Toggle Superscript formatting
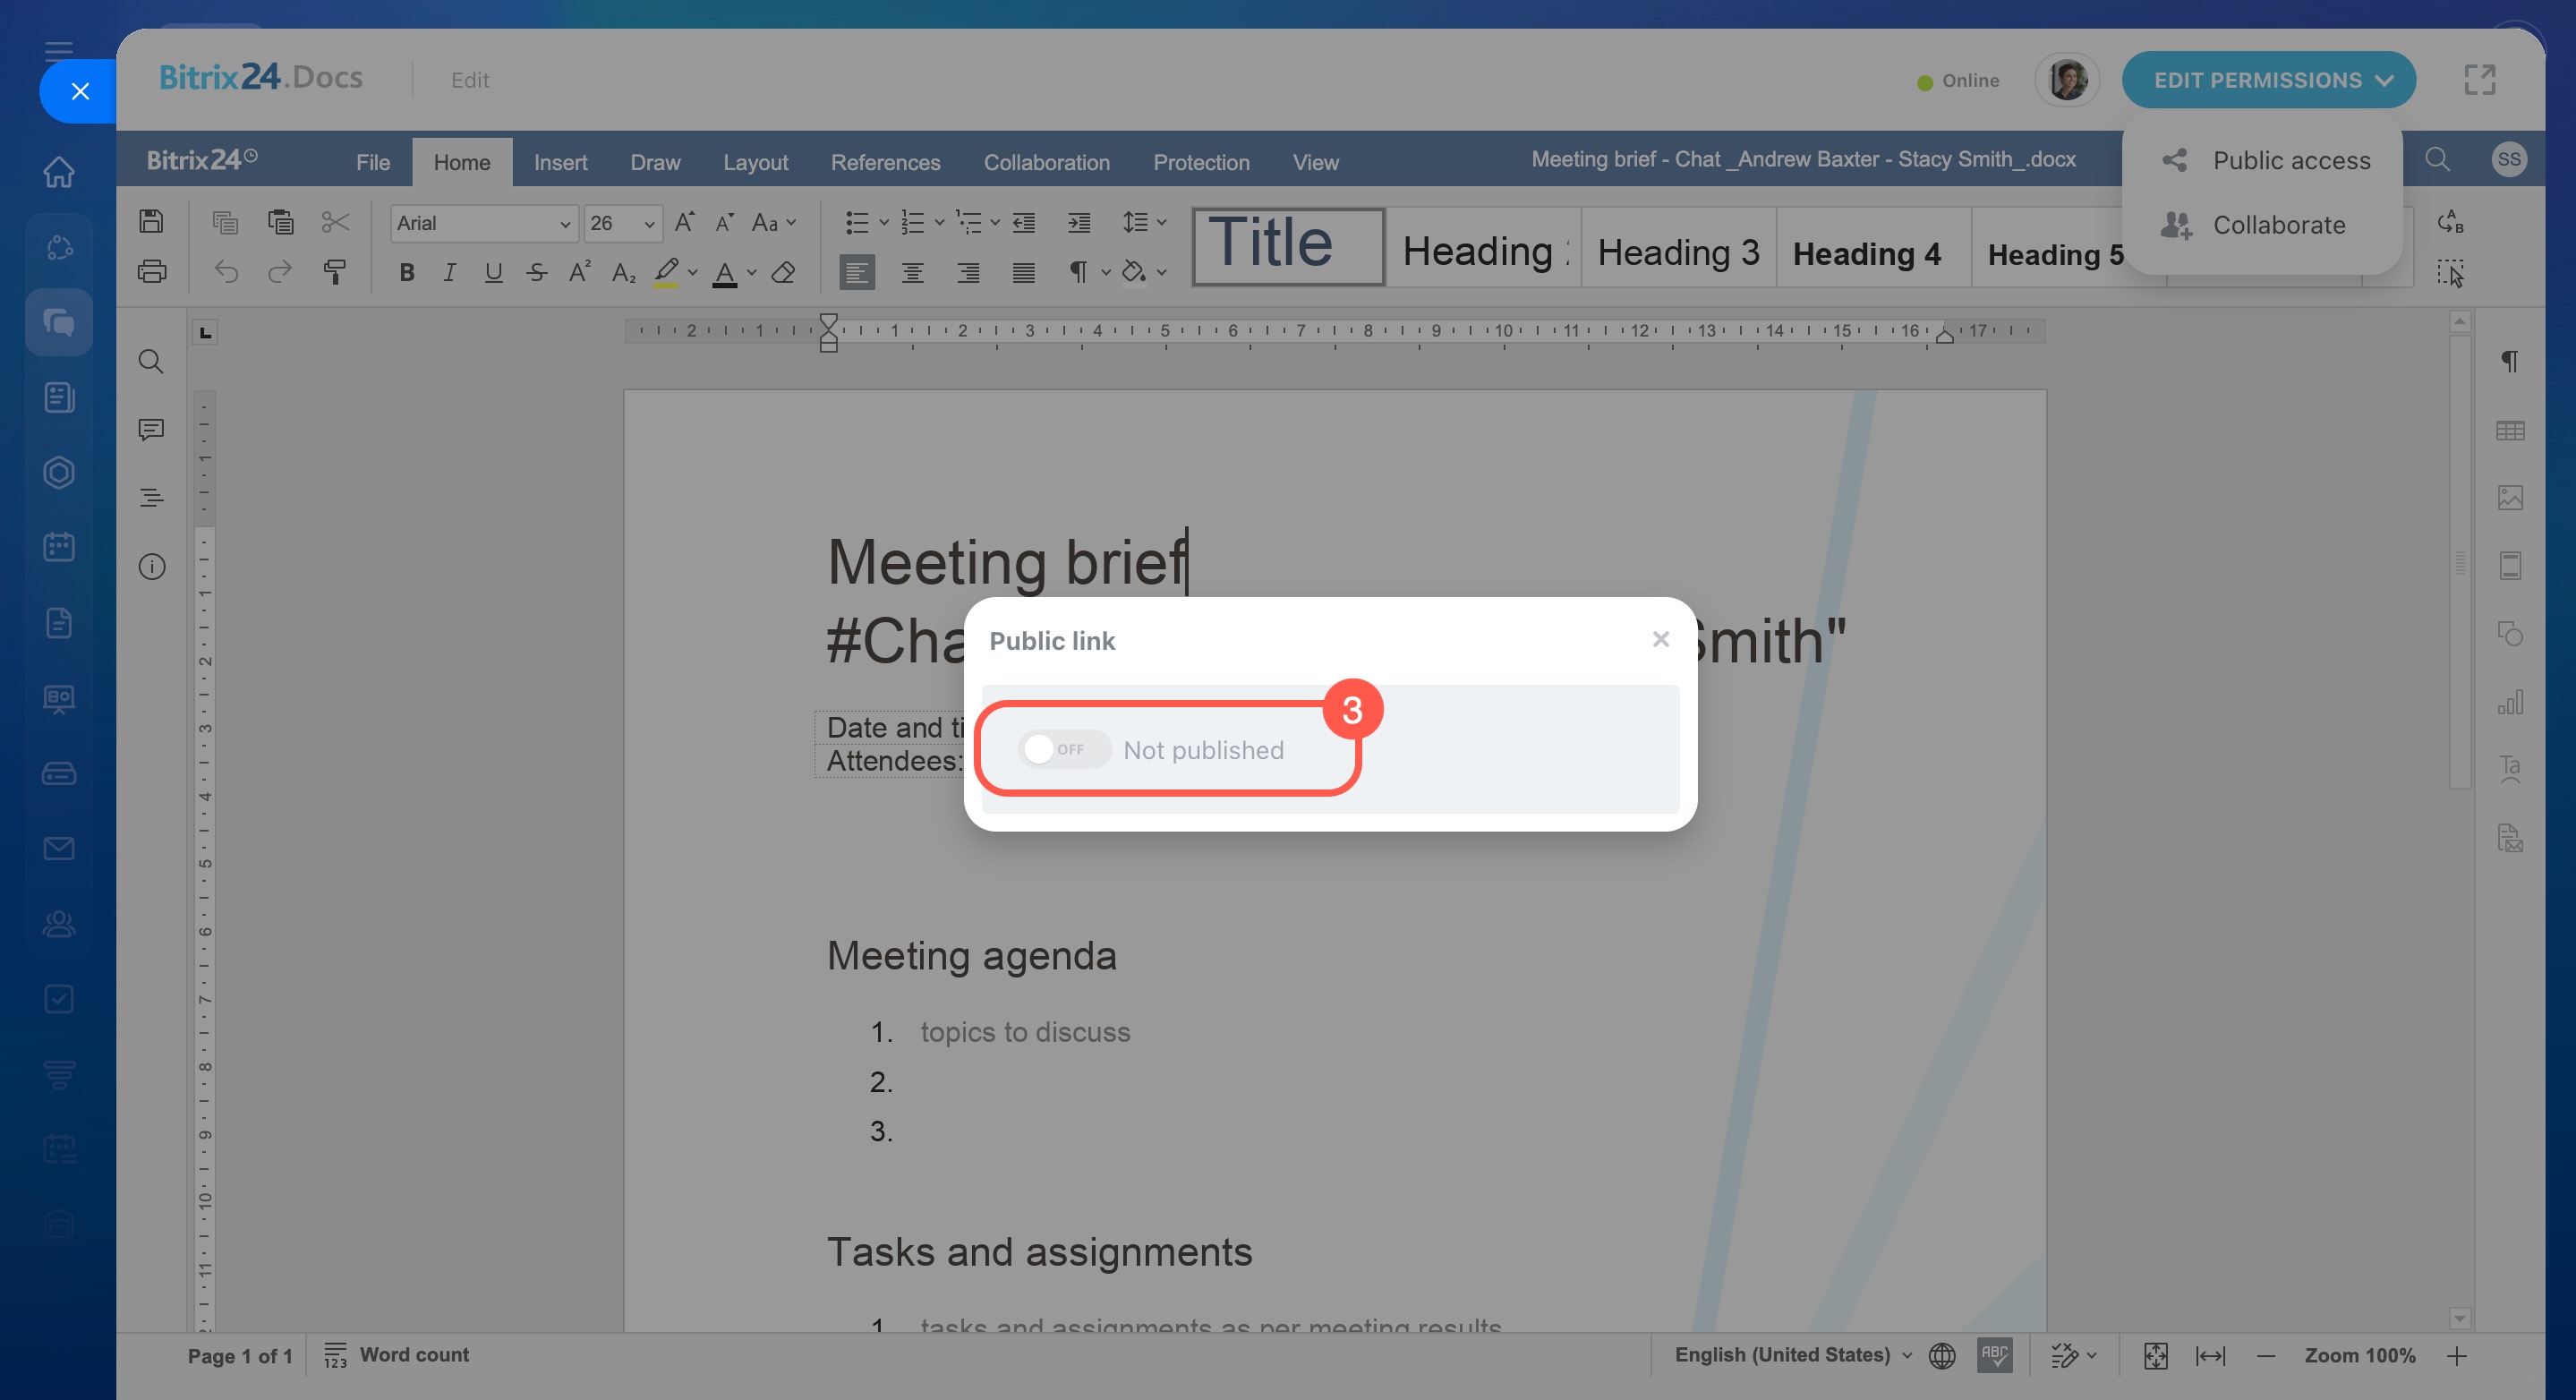This screenshot has width=2576, height=1400. [579, 272]
